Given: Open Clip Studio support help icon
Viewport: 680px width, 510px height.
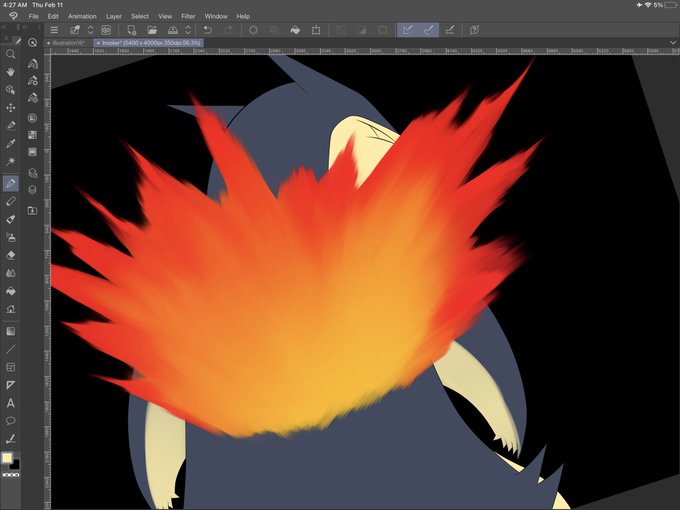Looking at the screenshot, I should point(474,30).
